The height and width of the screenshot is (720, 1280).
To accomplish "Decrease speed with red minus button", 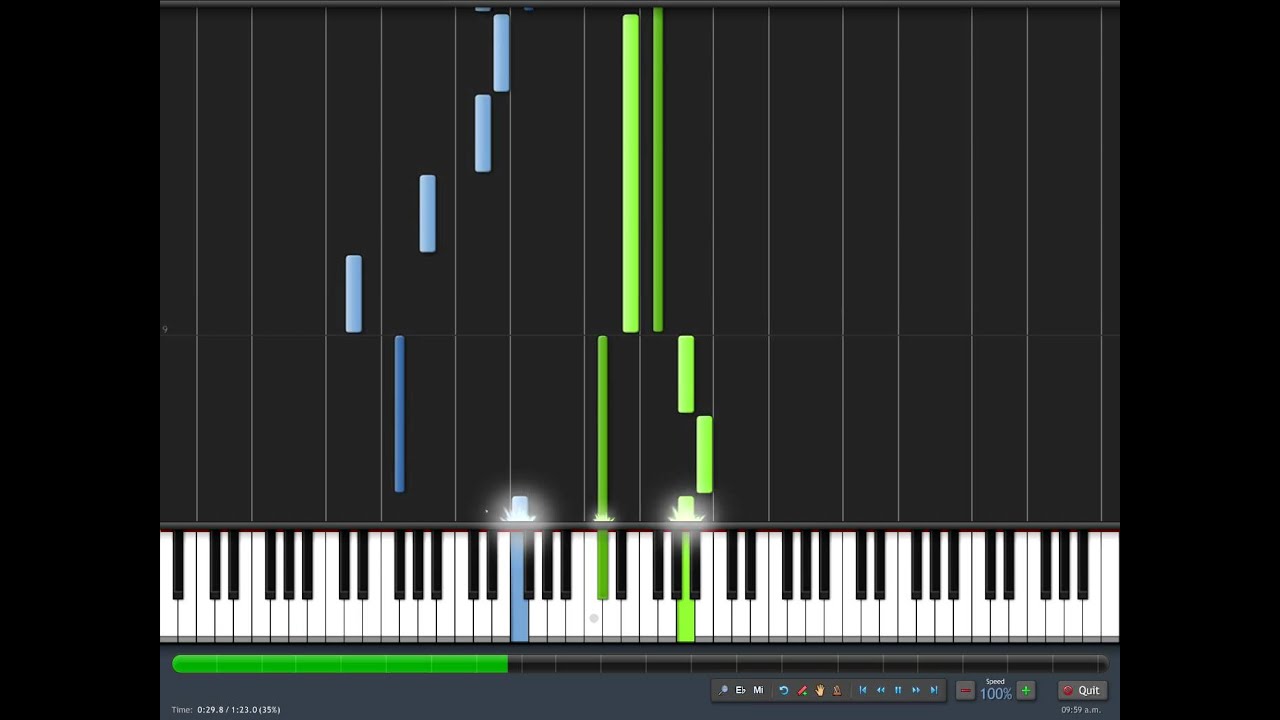I will tap(966, 690).
